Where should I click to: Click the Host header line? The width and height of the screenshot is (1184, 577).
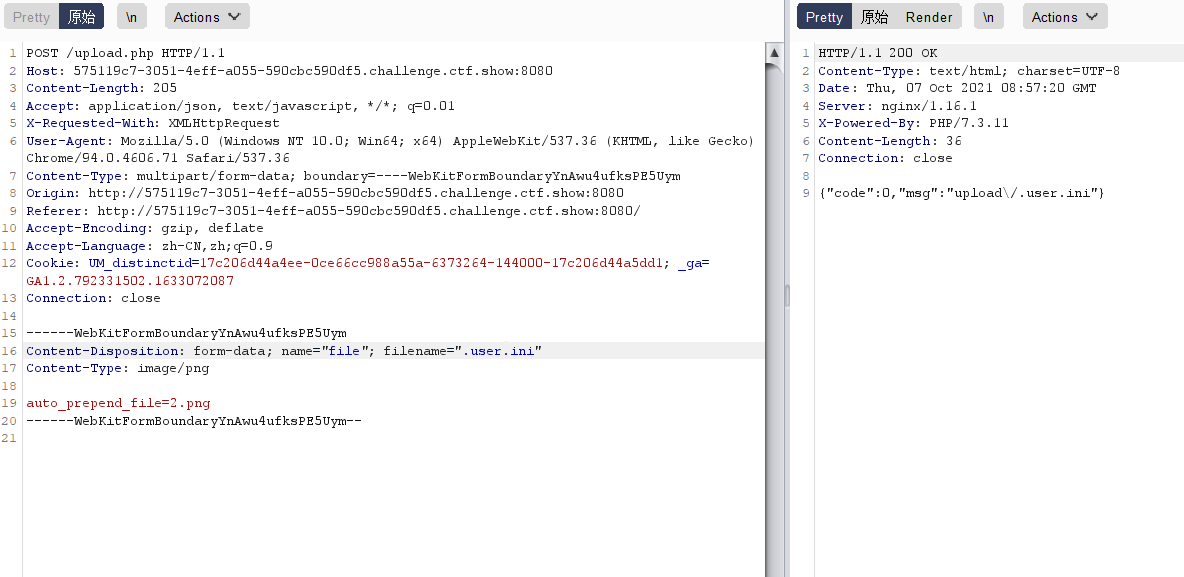click(x=289, y=71)
